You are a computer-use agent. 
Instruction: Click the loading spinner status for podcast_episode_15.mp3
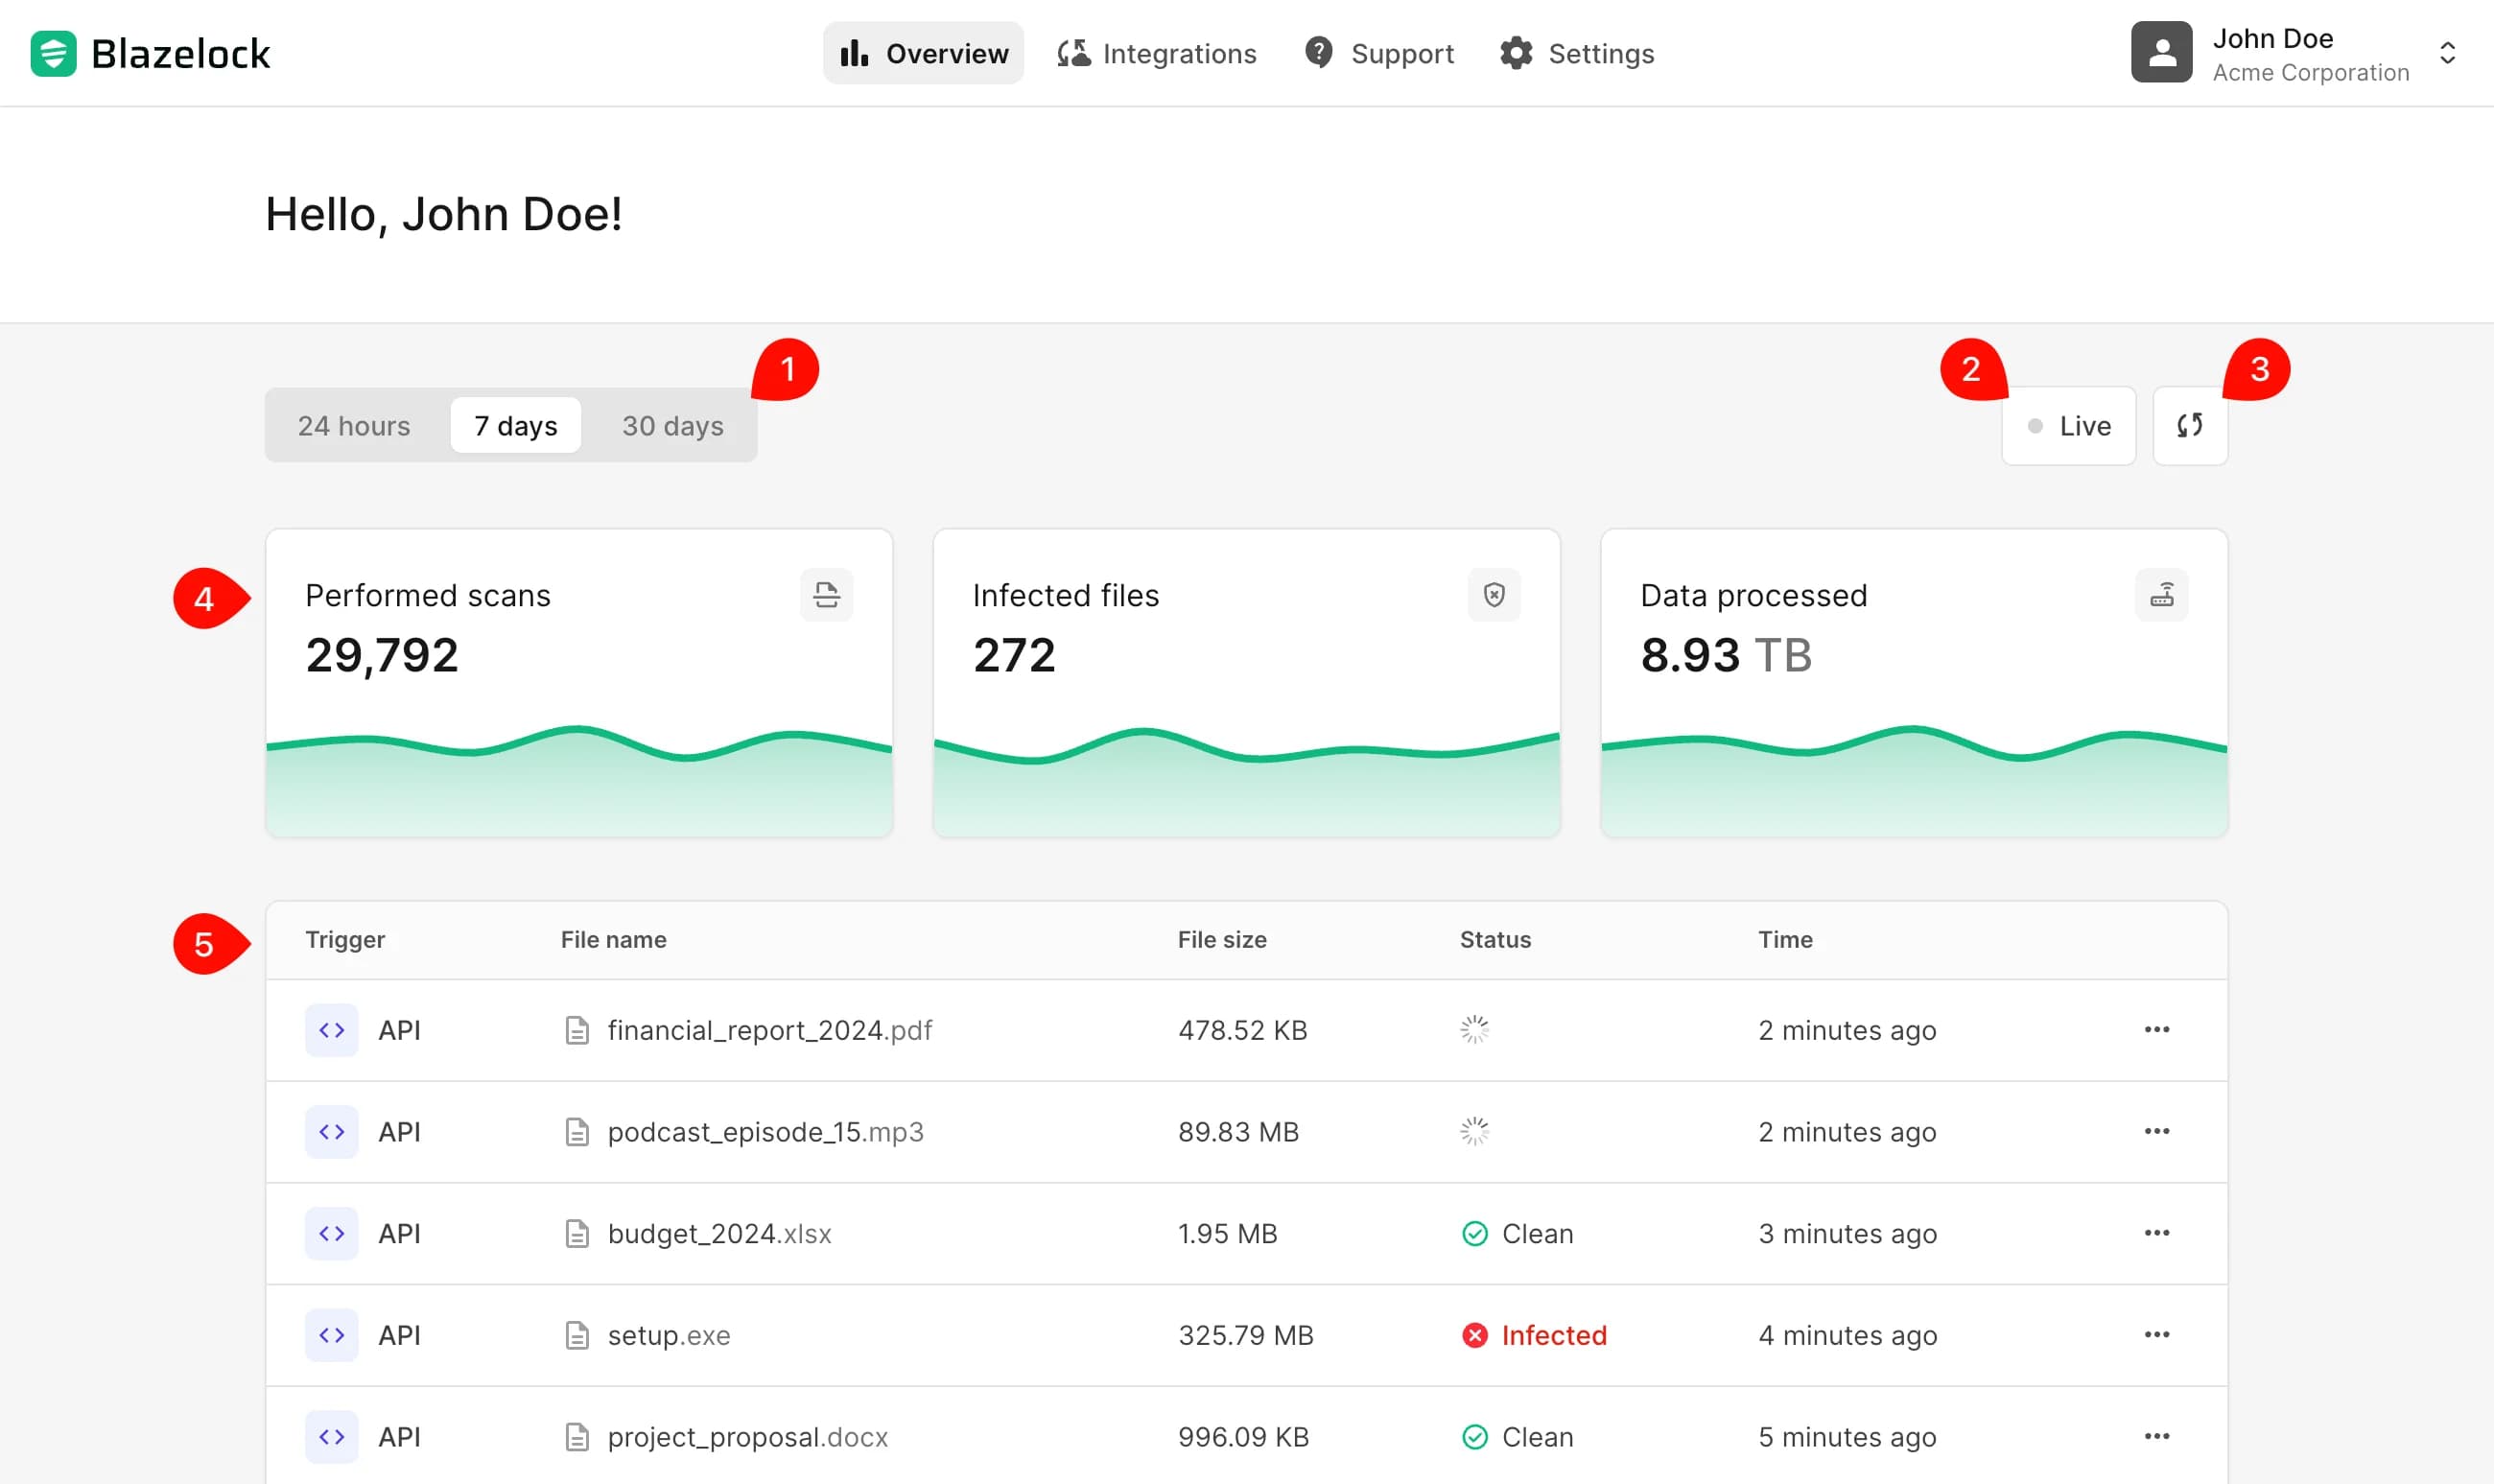pyautogui.click(x=1475, y=1131)
